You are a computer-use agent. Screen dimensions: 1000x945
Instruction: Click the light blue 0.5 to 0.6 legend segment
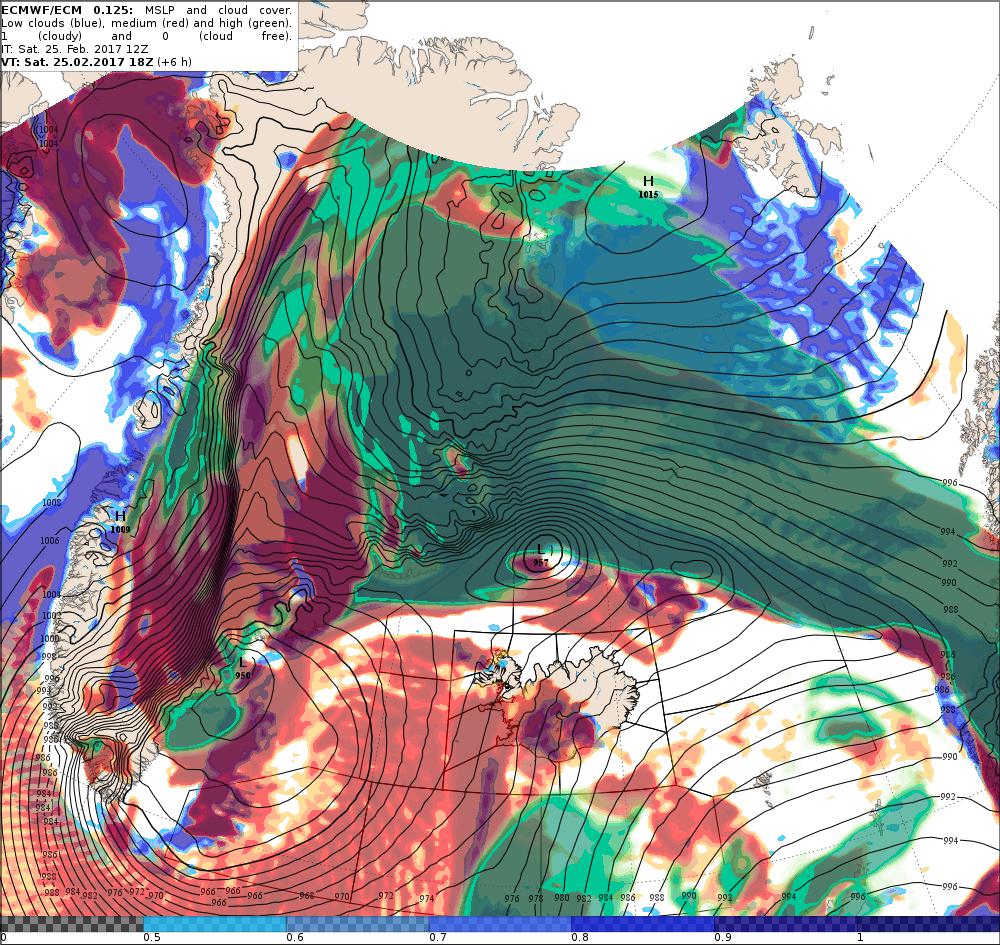pyautogui.click(x=215, y=924)
